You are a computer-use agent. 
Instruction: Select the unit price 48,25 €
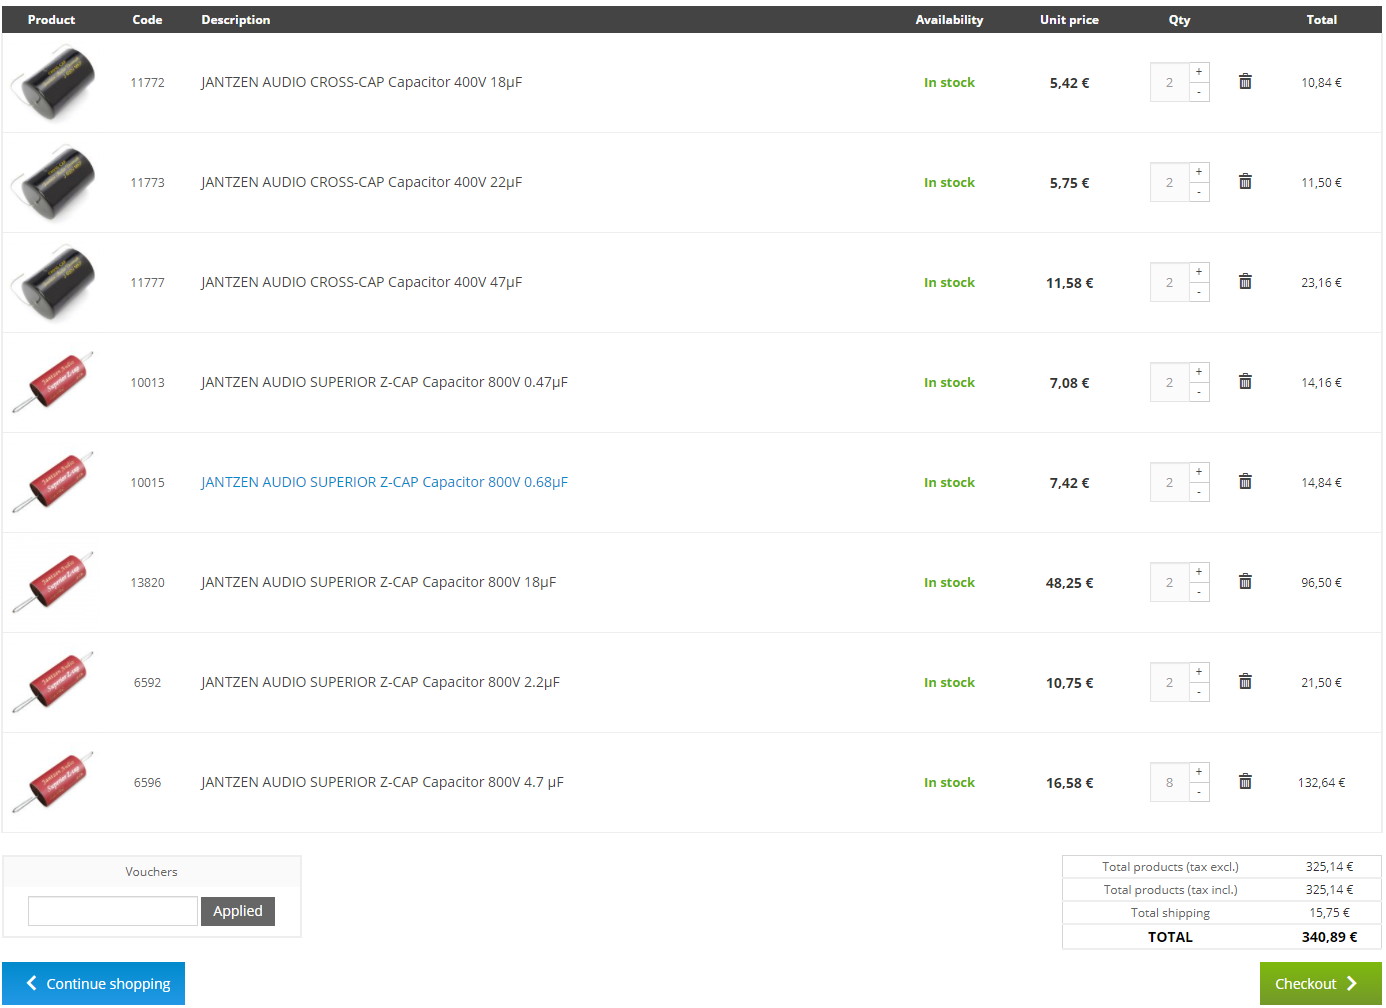(1069, 583)
